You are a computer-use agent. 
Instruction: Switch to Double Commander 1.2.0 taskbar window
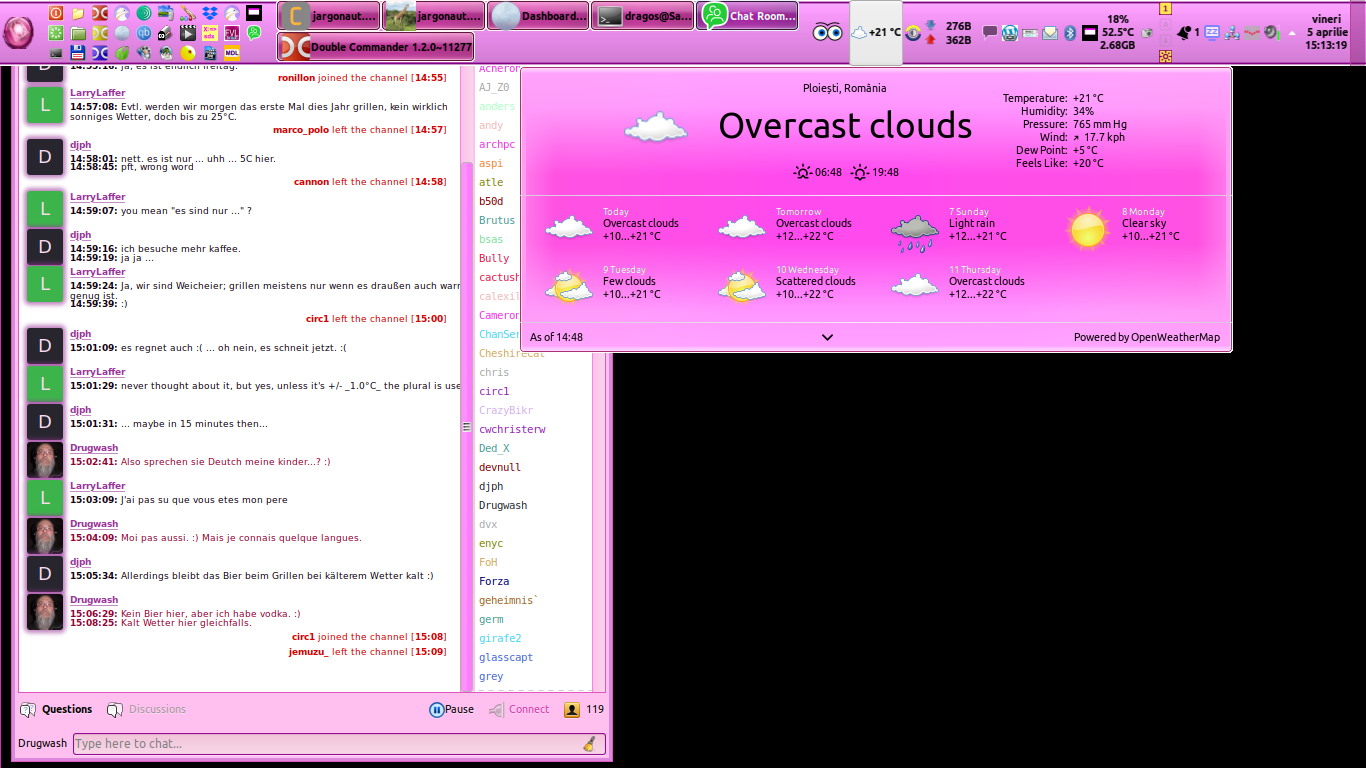point(375,47)
